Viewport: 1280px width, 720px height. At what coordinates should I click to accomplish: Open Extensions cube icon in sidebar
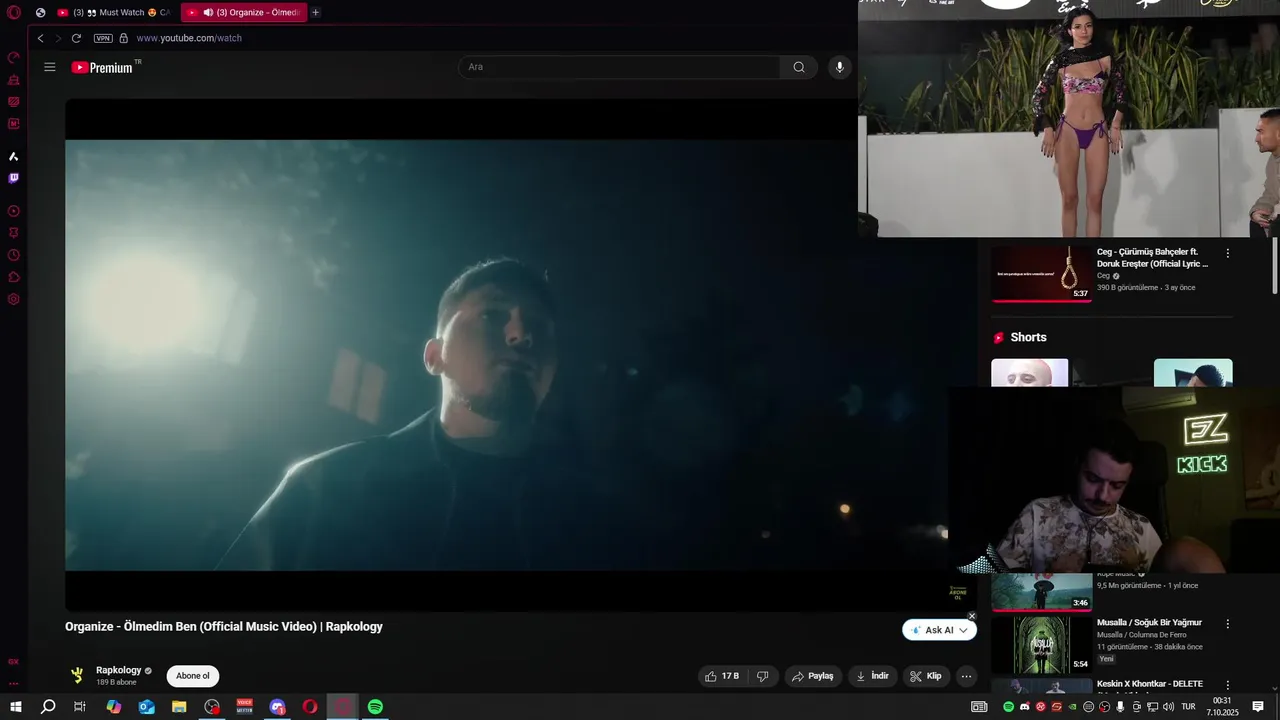click(14, 277)
